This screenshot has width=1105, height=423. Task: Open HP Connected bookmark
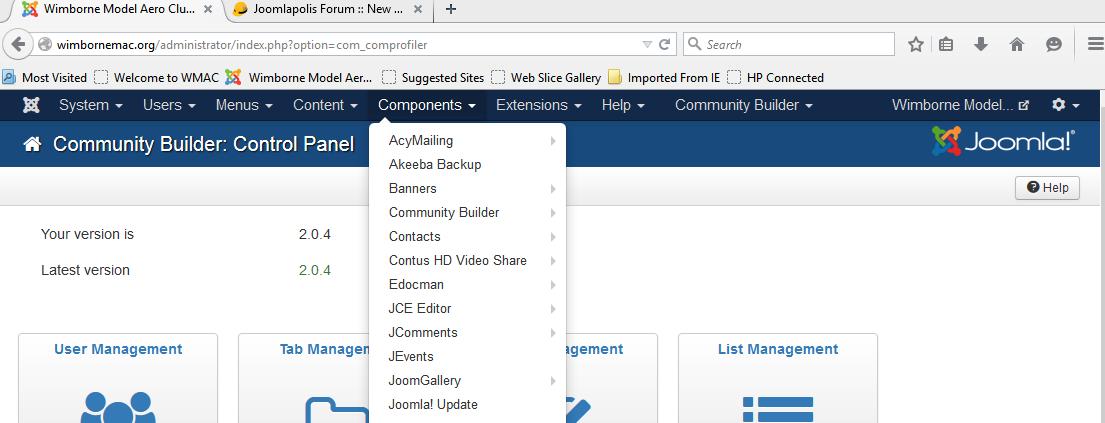point(776,78)
